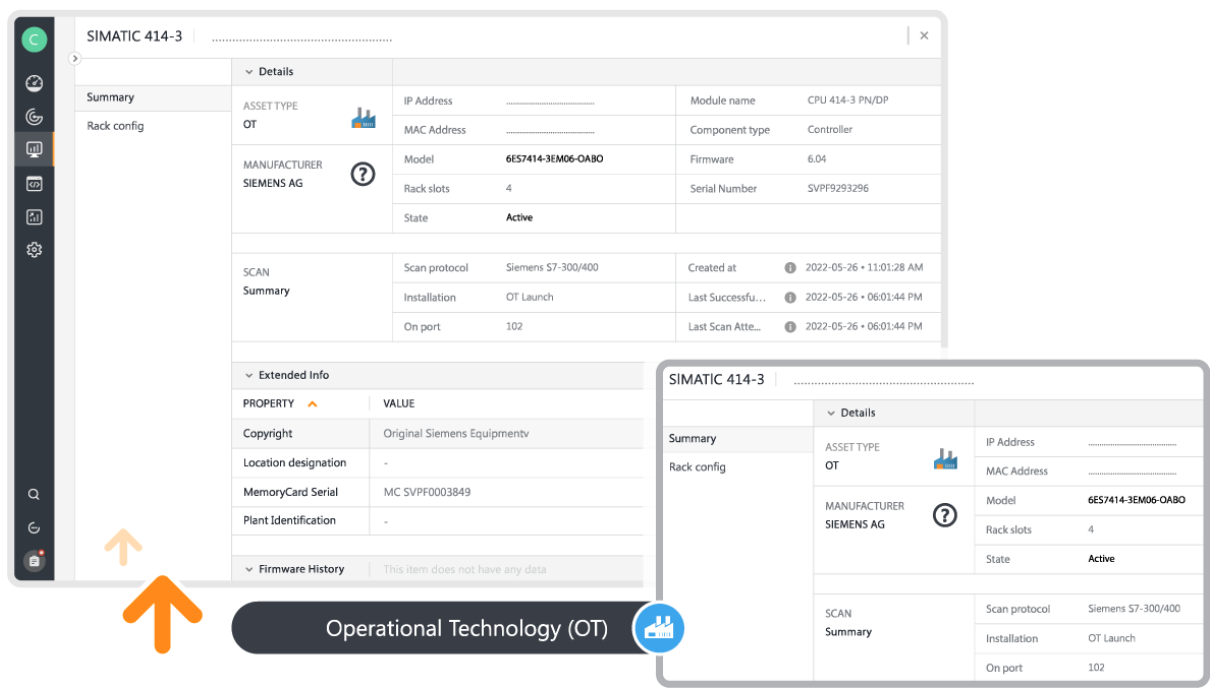Expand the sidebar with the small chevron
This screenshot has width=1218, height=698.
click(x=74, y=59)
